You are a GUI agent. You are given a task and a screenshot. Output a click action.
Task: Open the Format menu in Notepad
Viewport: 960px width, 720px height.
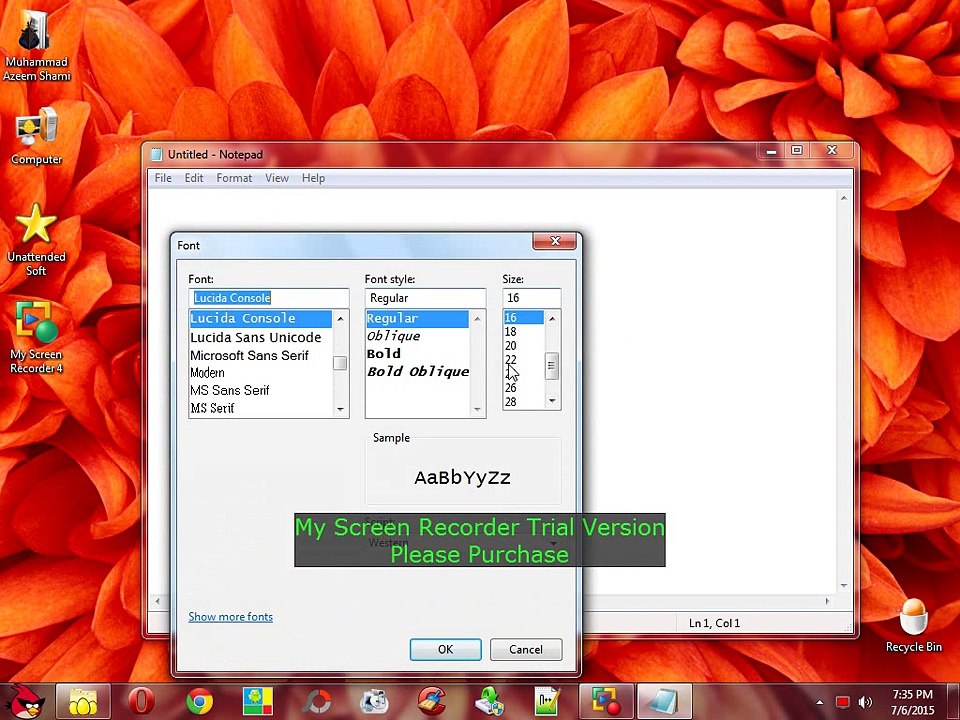pyautogui.click(x=234, y=178)
